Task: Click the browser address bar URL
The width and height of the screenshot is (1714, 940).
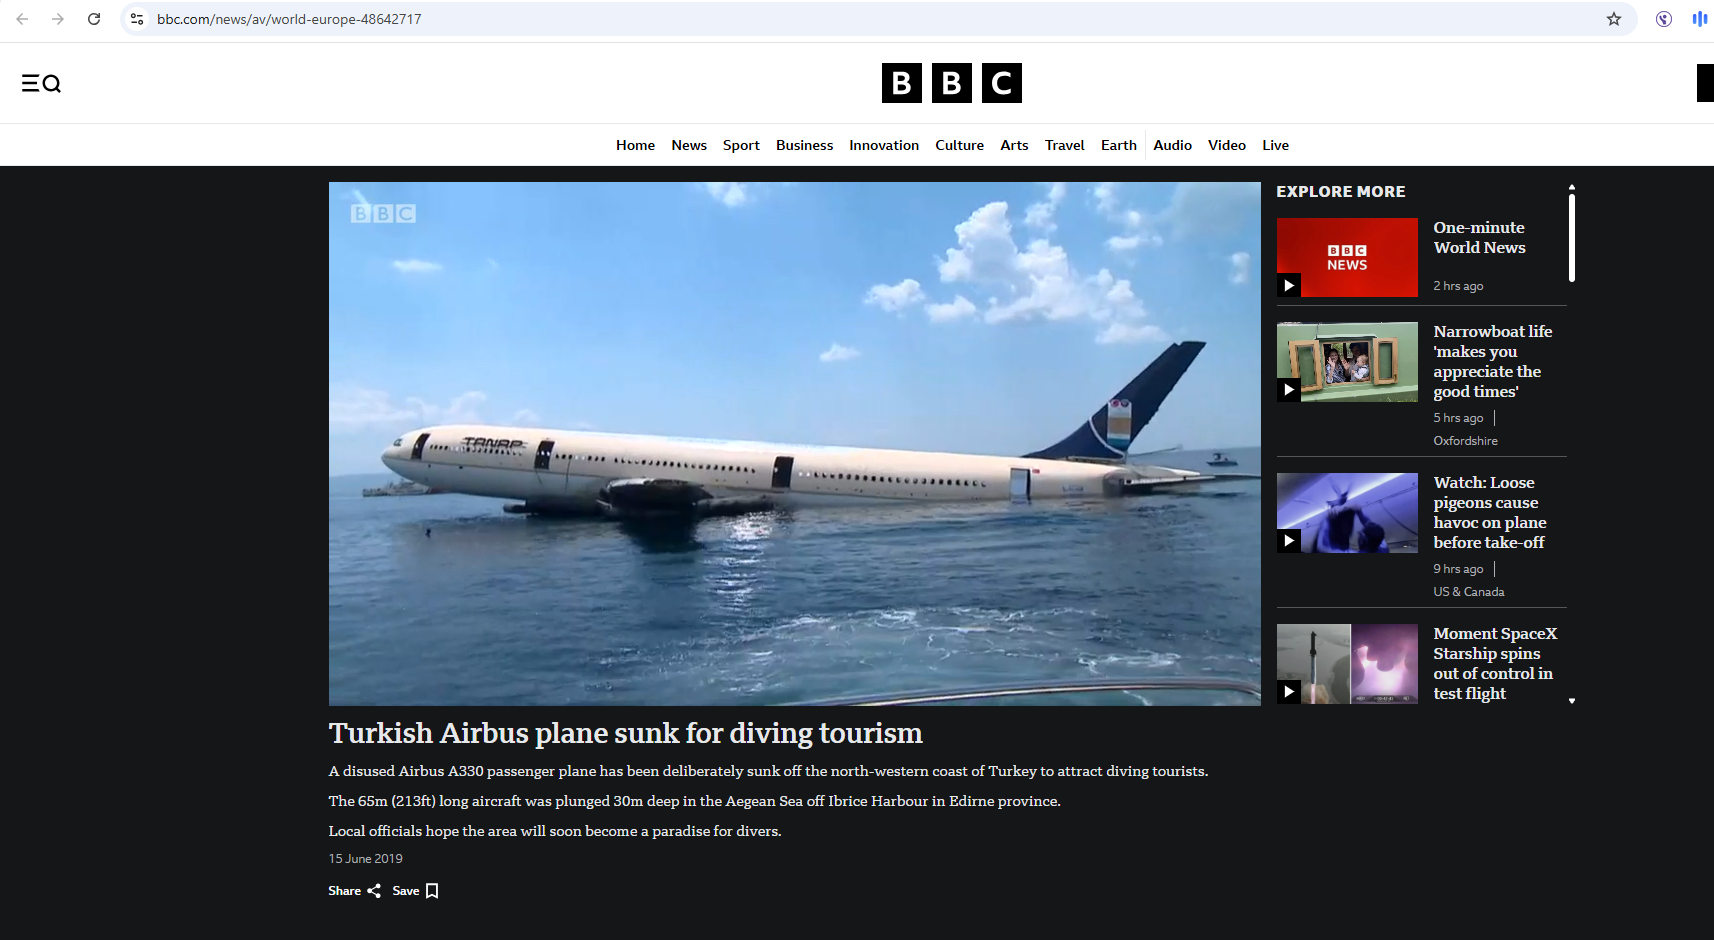Action: [x=289, y=19]
